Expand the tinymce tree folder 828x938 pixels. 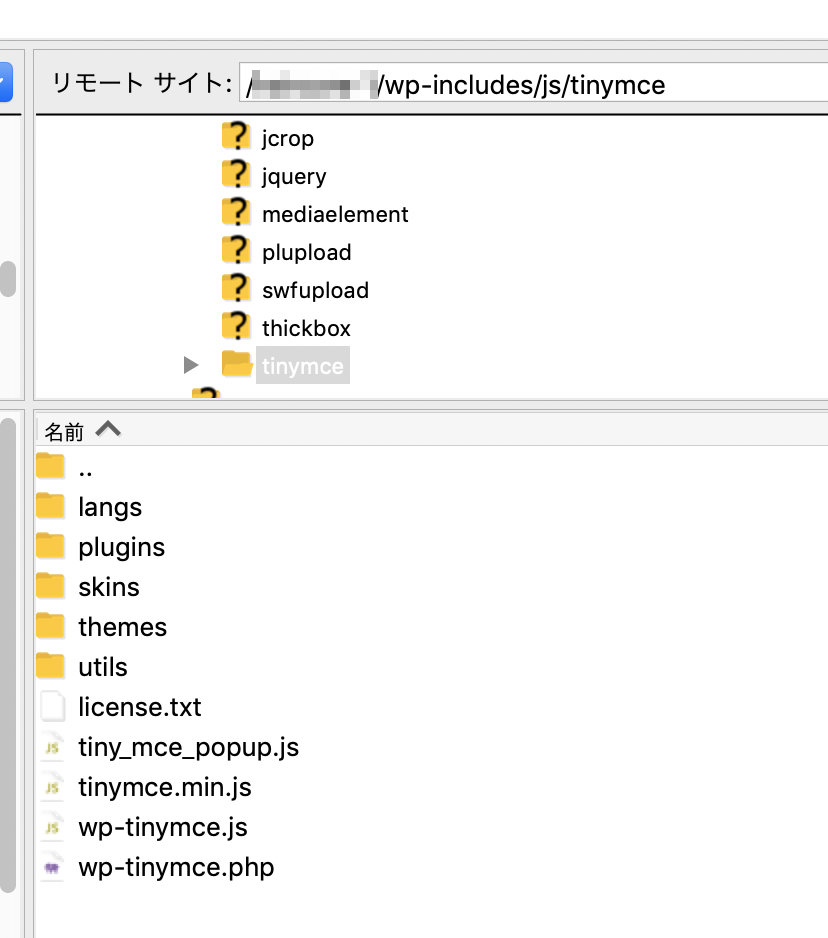pyautogui.click(x=191, y=366)
